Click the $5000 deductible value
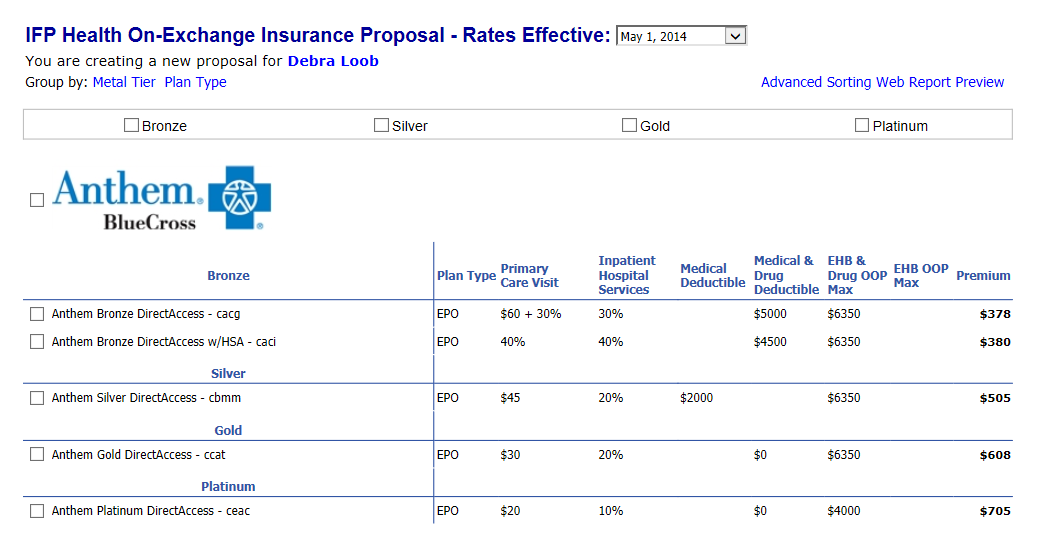This screenshot has width=1043, height=537. pyautogui.click(x=770, y=313)
